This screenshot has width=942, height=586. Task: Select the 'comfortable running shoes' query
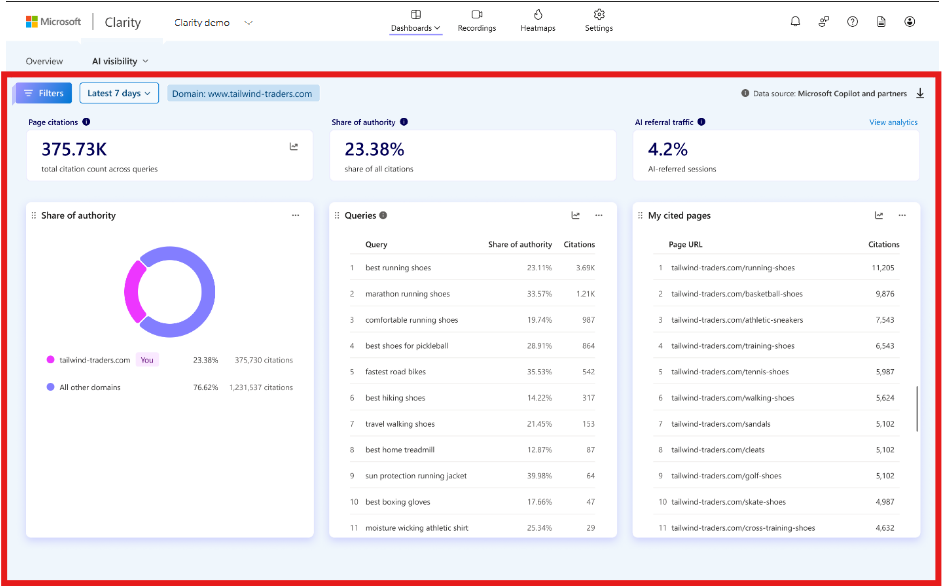pyautogui.click(x=472, y=320)
